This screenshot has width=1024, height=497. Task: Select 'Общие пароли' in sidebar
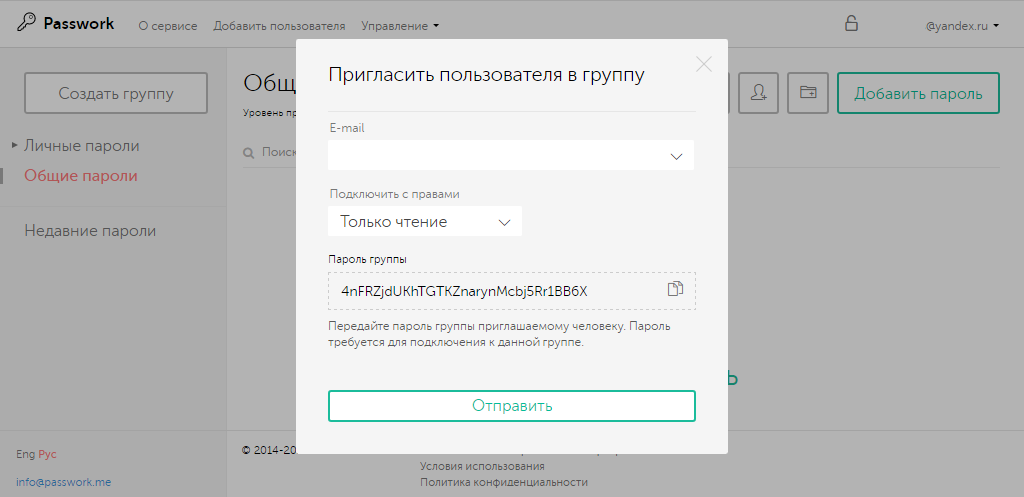(x=81, y=176)
